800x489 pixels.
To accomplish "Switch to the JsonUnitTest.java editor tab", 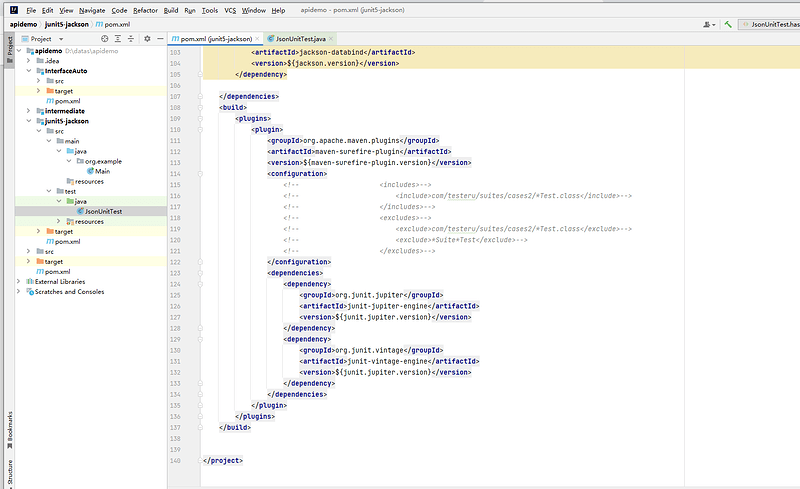I will point(300,39).
